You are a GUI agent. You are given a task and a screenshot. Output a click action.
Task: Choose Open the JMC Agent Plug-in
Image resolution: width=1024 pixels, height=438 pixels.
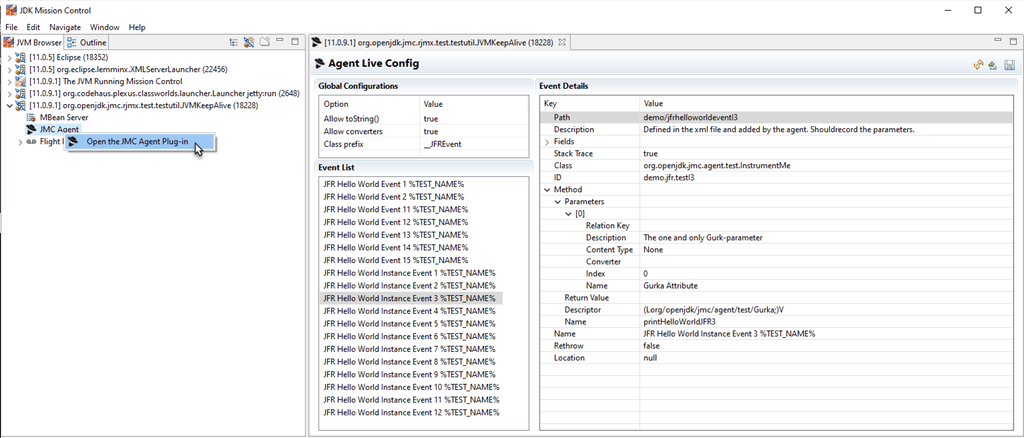(139, 142)
